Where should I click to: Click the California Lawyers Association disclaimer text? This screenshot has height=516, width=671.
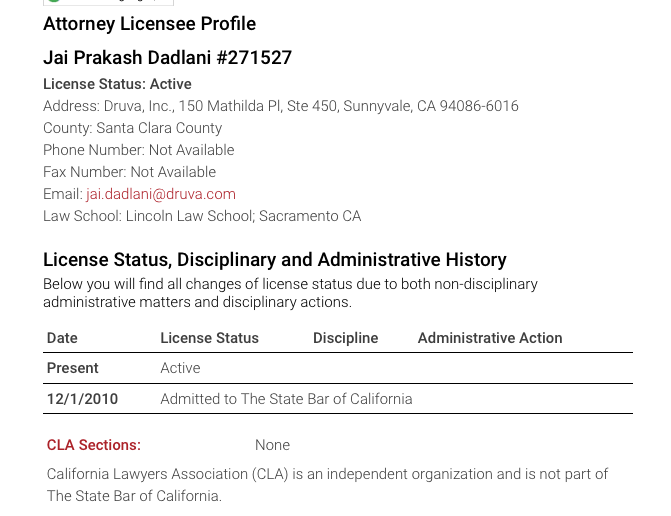327,485
